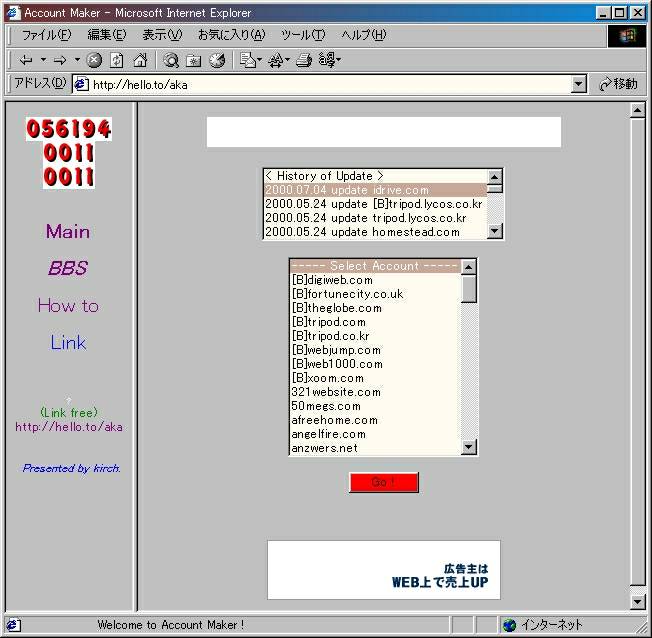The width and height of the screenshot is (652, 638).
Task: Open the Back button history dropdown arrow
Action: coord(43,60)
